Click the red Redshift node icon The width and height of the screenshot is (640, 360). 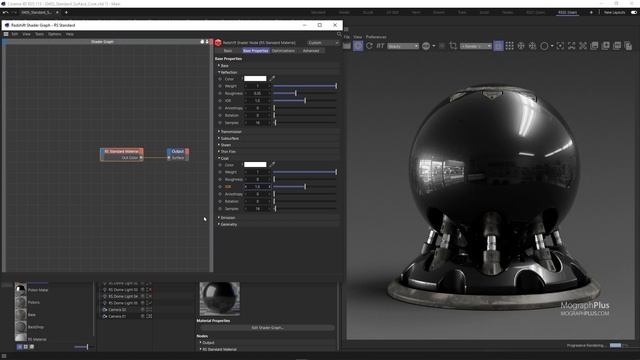click(218, 42)
